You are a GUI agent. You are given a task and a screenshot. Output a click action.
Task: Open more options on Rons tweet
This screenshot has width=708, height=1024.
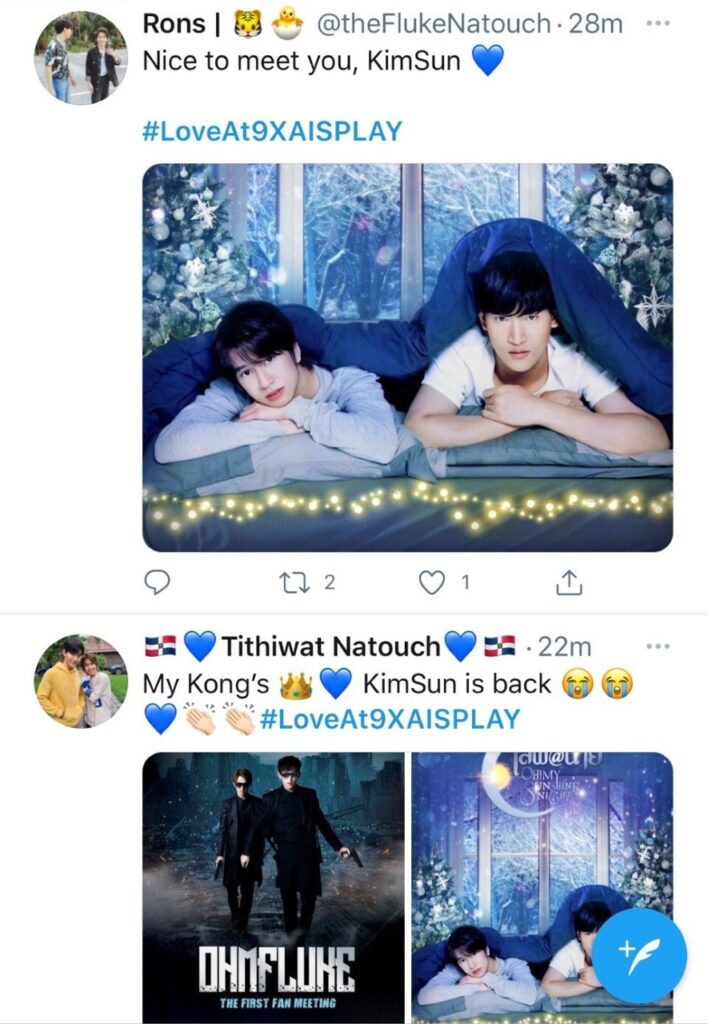(657, 22)
